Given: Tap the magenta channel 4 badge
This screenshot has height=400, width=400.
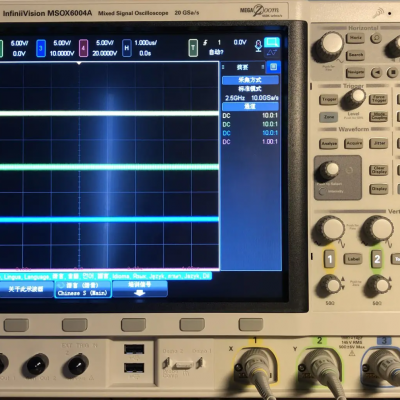Looking at the screenshot, I should (x=83, y=48).
